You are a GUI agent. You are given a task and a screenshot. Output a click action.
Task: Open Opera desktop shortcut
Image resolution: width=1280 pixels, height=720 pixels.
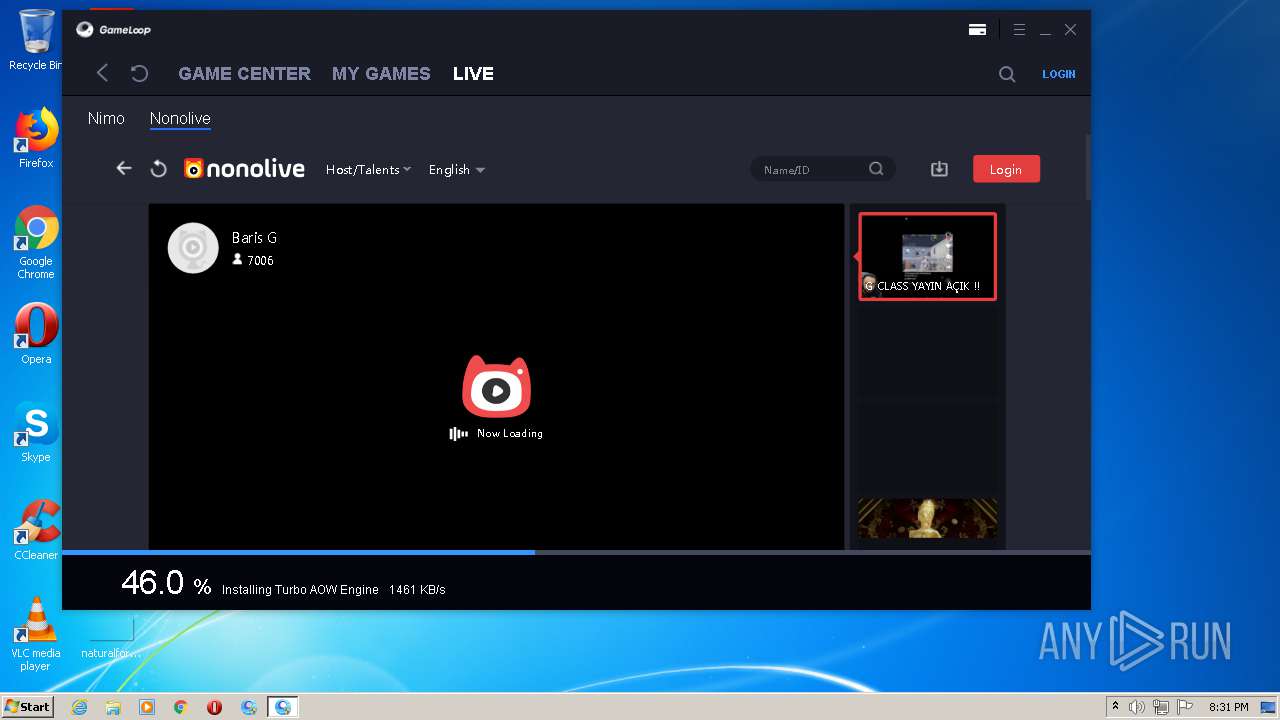(x=36, y=334)
